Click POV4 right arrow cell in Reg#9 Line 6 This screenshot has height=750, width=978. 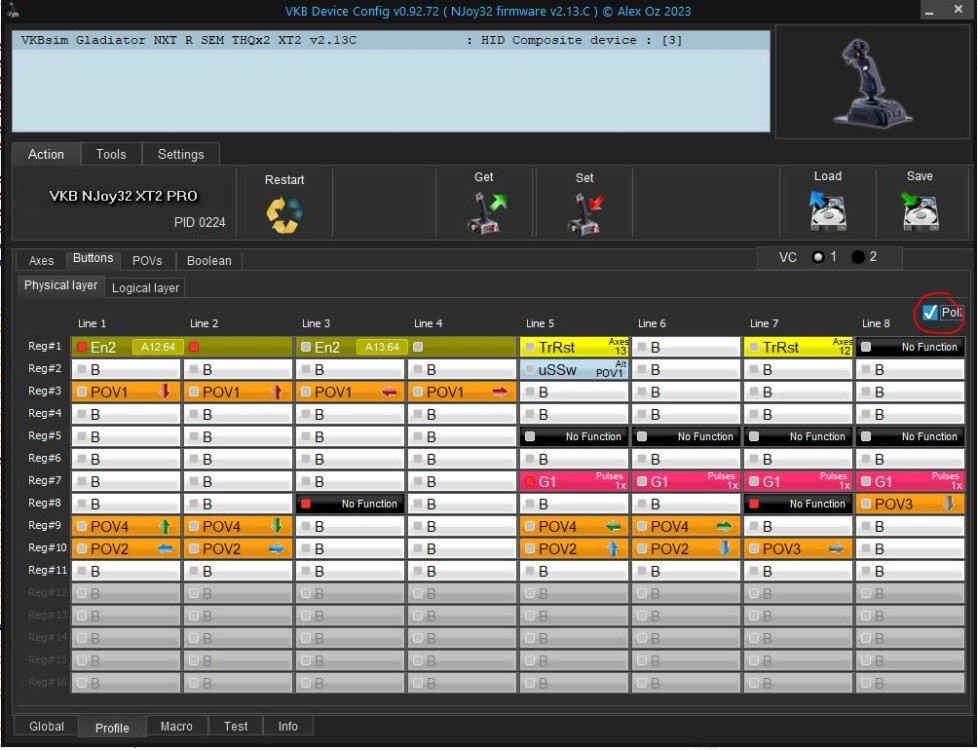(686, 526)
